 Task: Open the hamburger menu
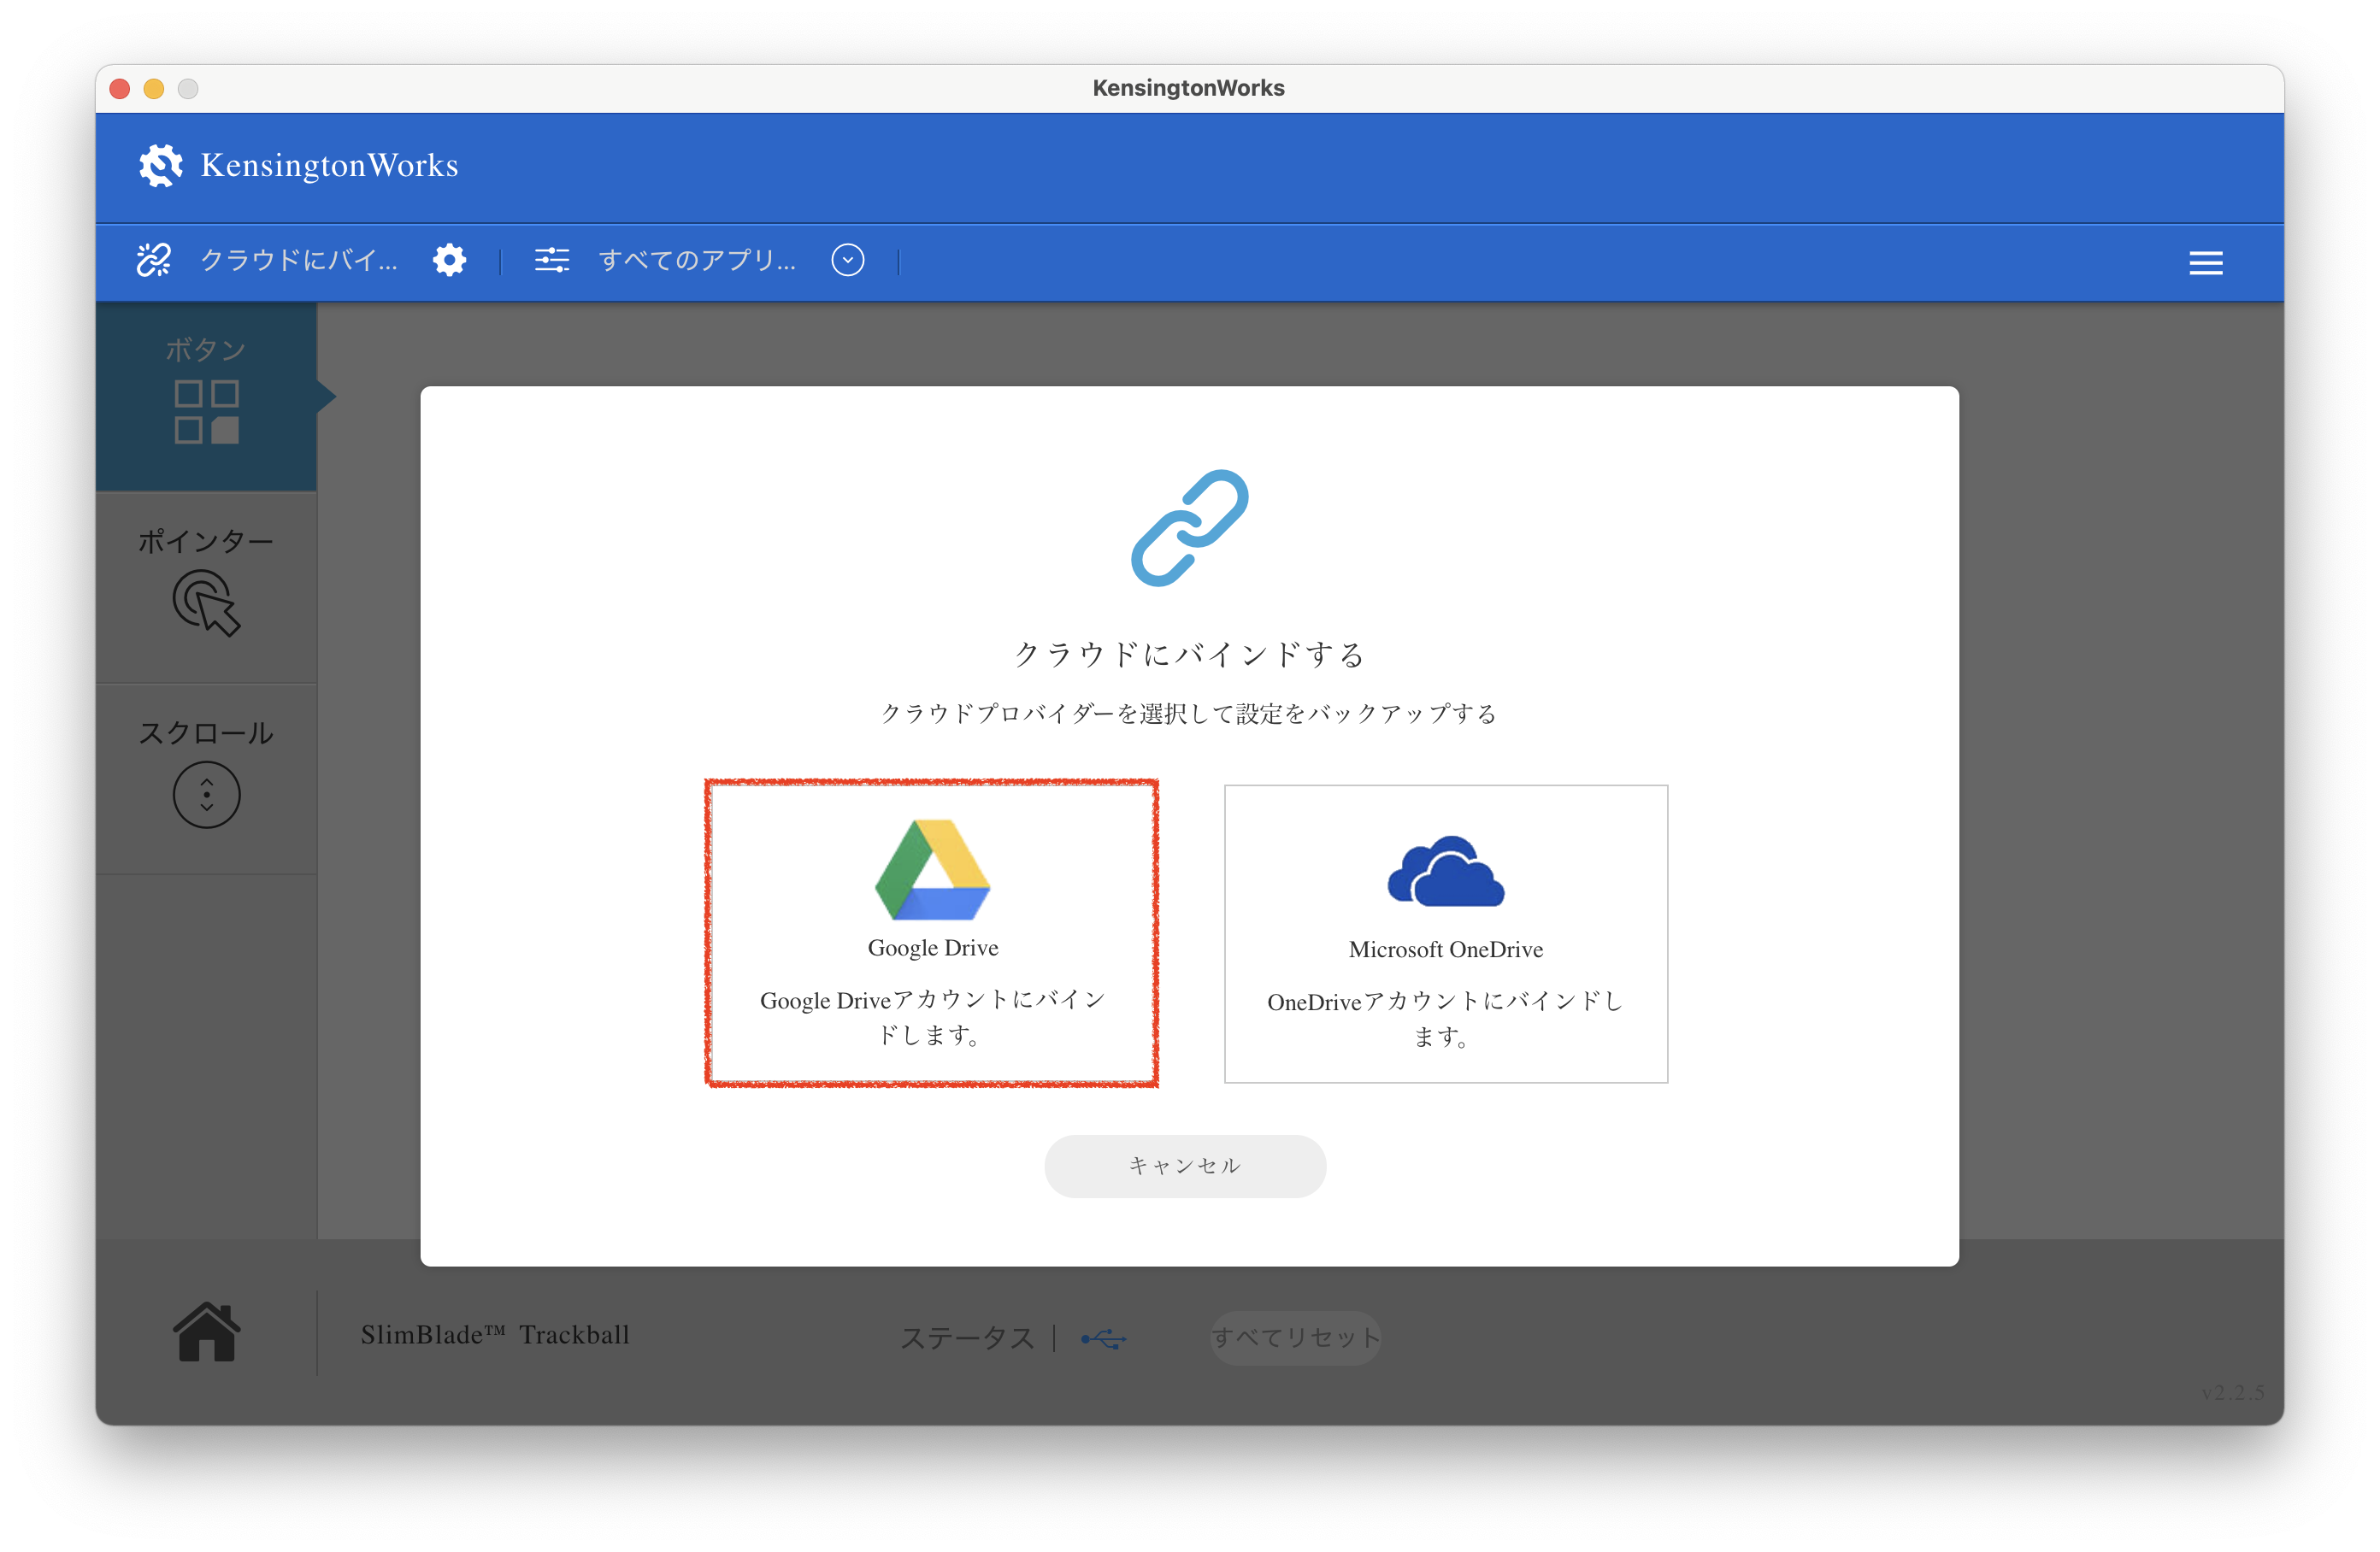[2205, 262]
